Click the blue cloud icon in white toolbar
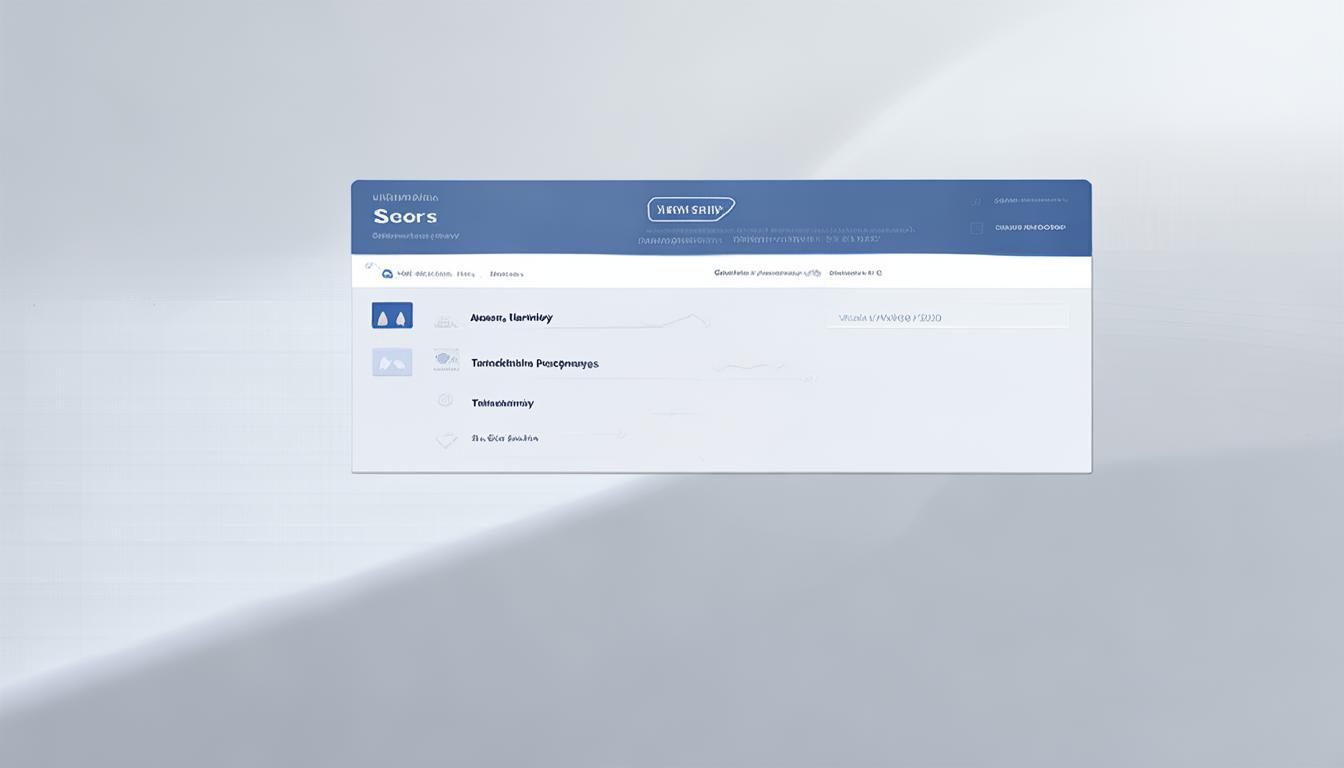1344x768 pixels. 387,274
